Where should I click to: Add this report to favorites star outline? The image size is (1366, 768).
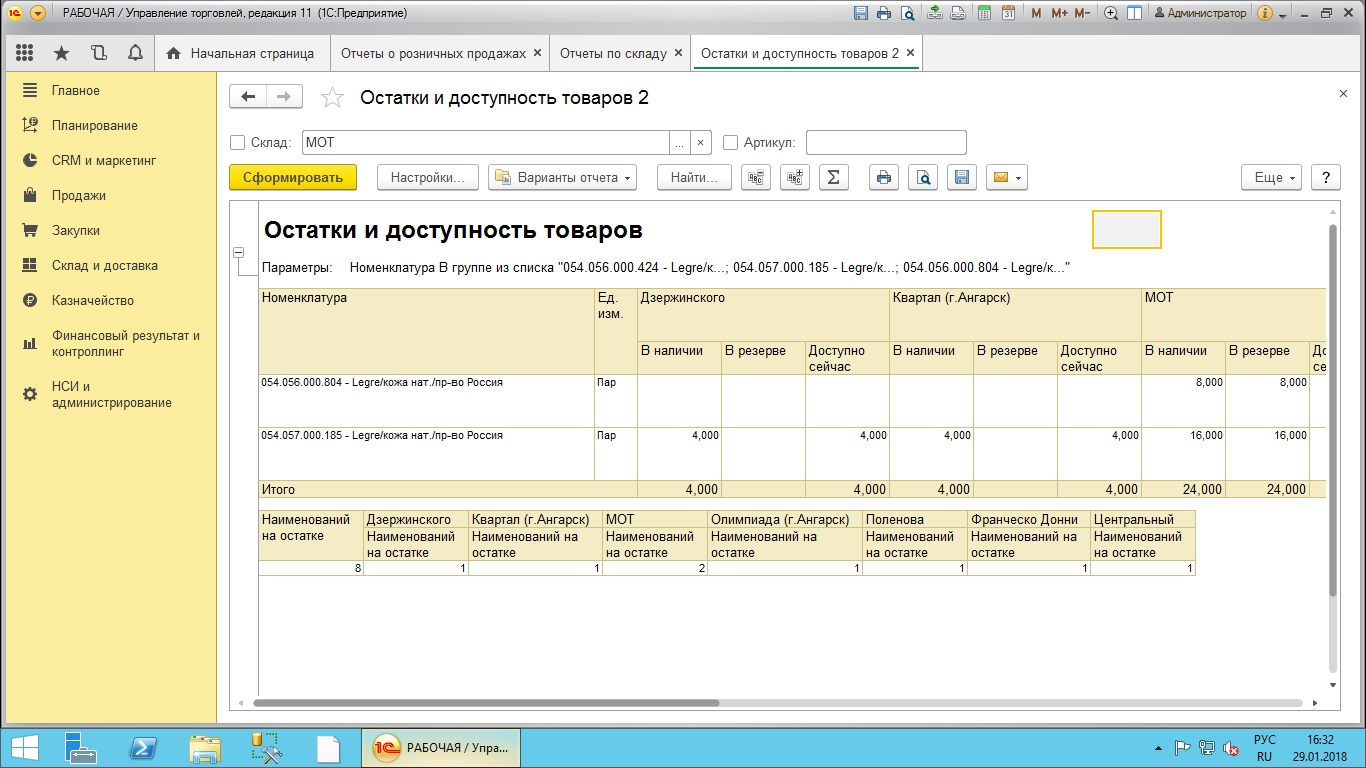tap(332, 97)
